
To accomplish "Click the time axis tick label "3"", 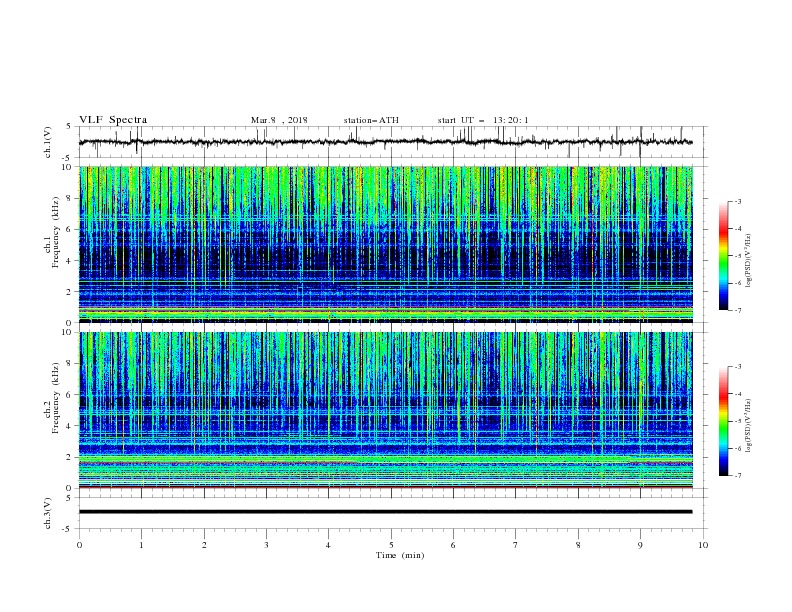I will point(266,545).
